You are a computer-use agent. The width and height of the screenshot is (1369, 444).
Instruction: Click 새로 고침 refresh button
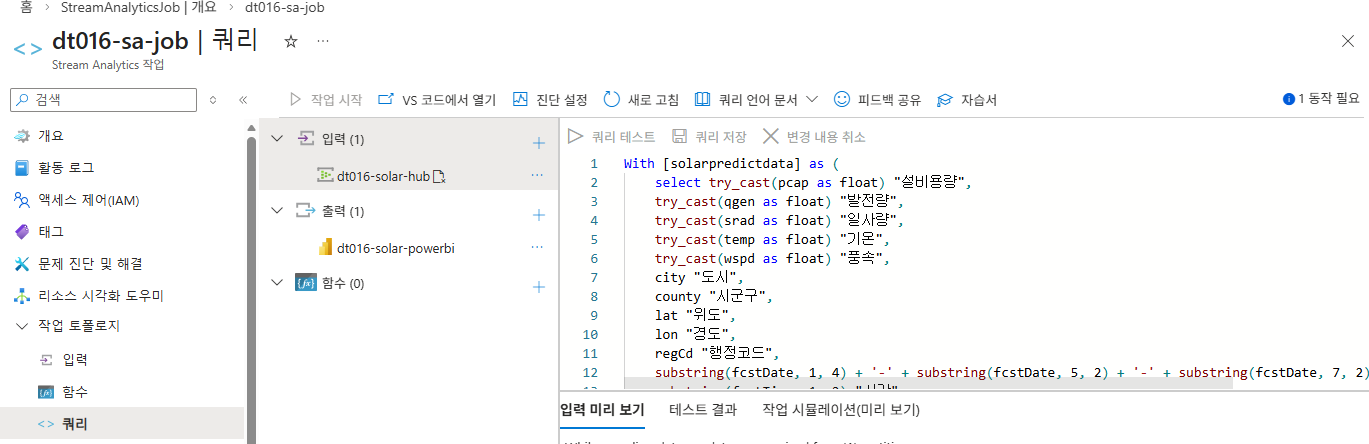[x=641, y=100]
